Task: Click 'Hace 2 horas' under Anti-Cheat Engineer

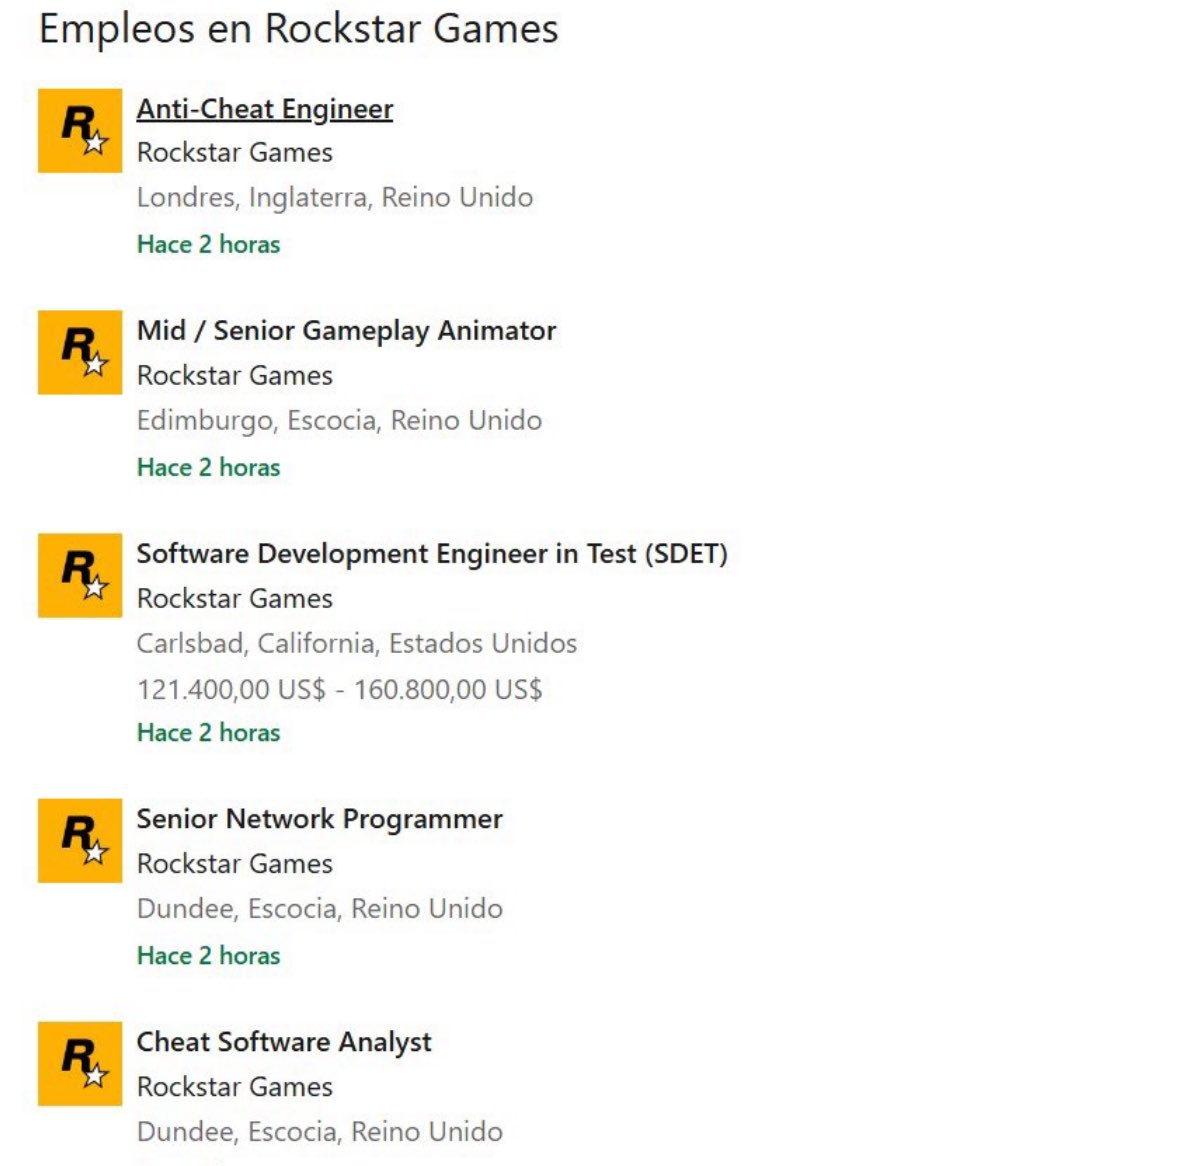Action: click(x=208, y=245)
